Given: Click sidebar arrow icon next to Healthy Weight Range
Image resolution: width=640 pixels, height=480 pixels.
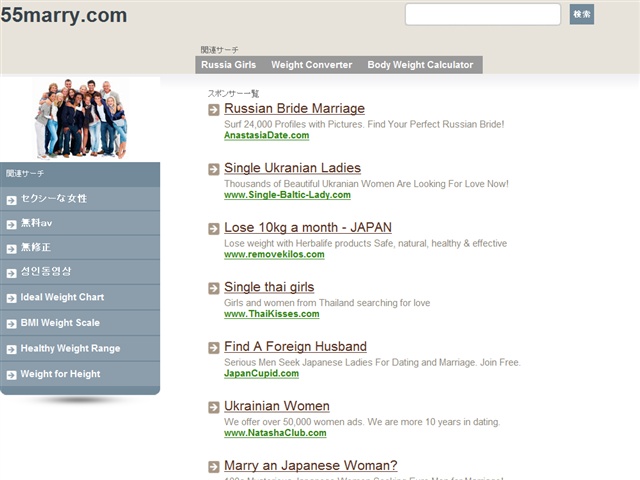Looking at the screenshot, I should (11, 350).
